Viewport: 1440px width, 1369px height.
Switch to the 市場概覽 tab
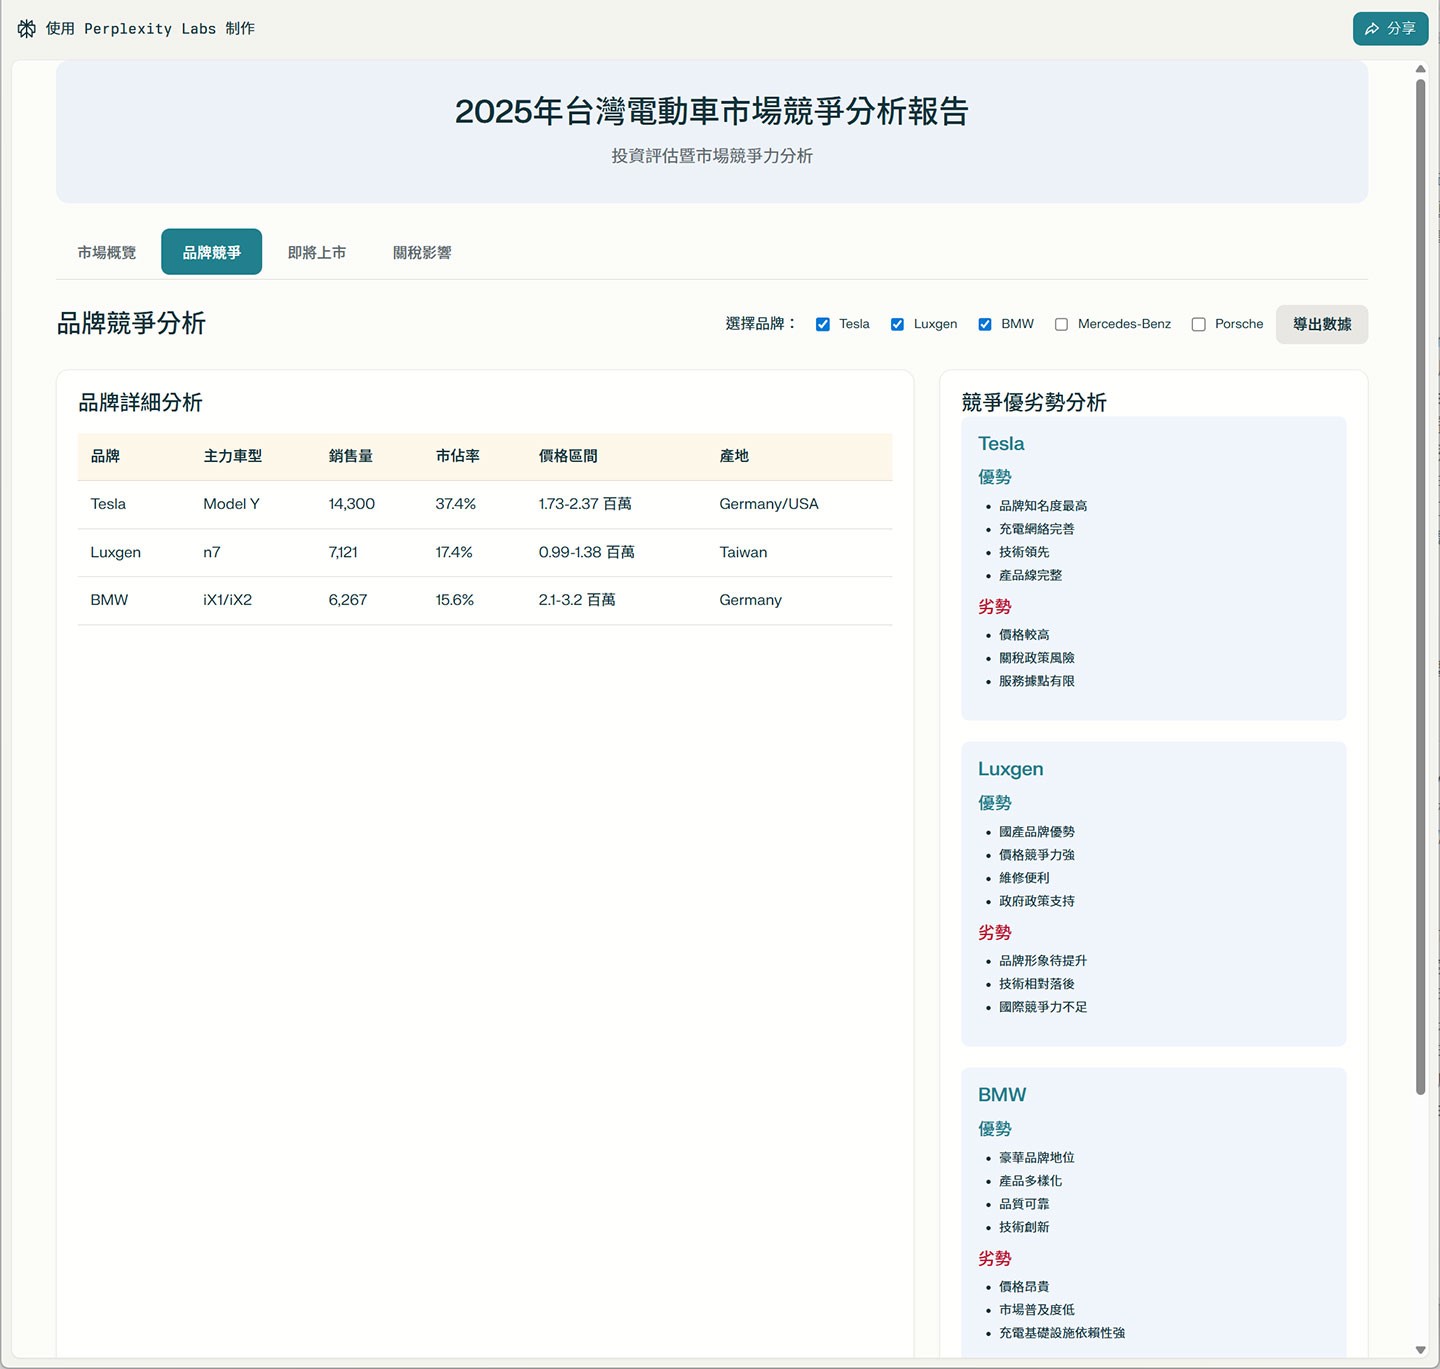[106, 251]
